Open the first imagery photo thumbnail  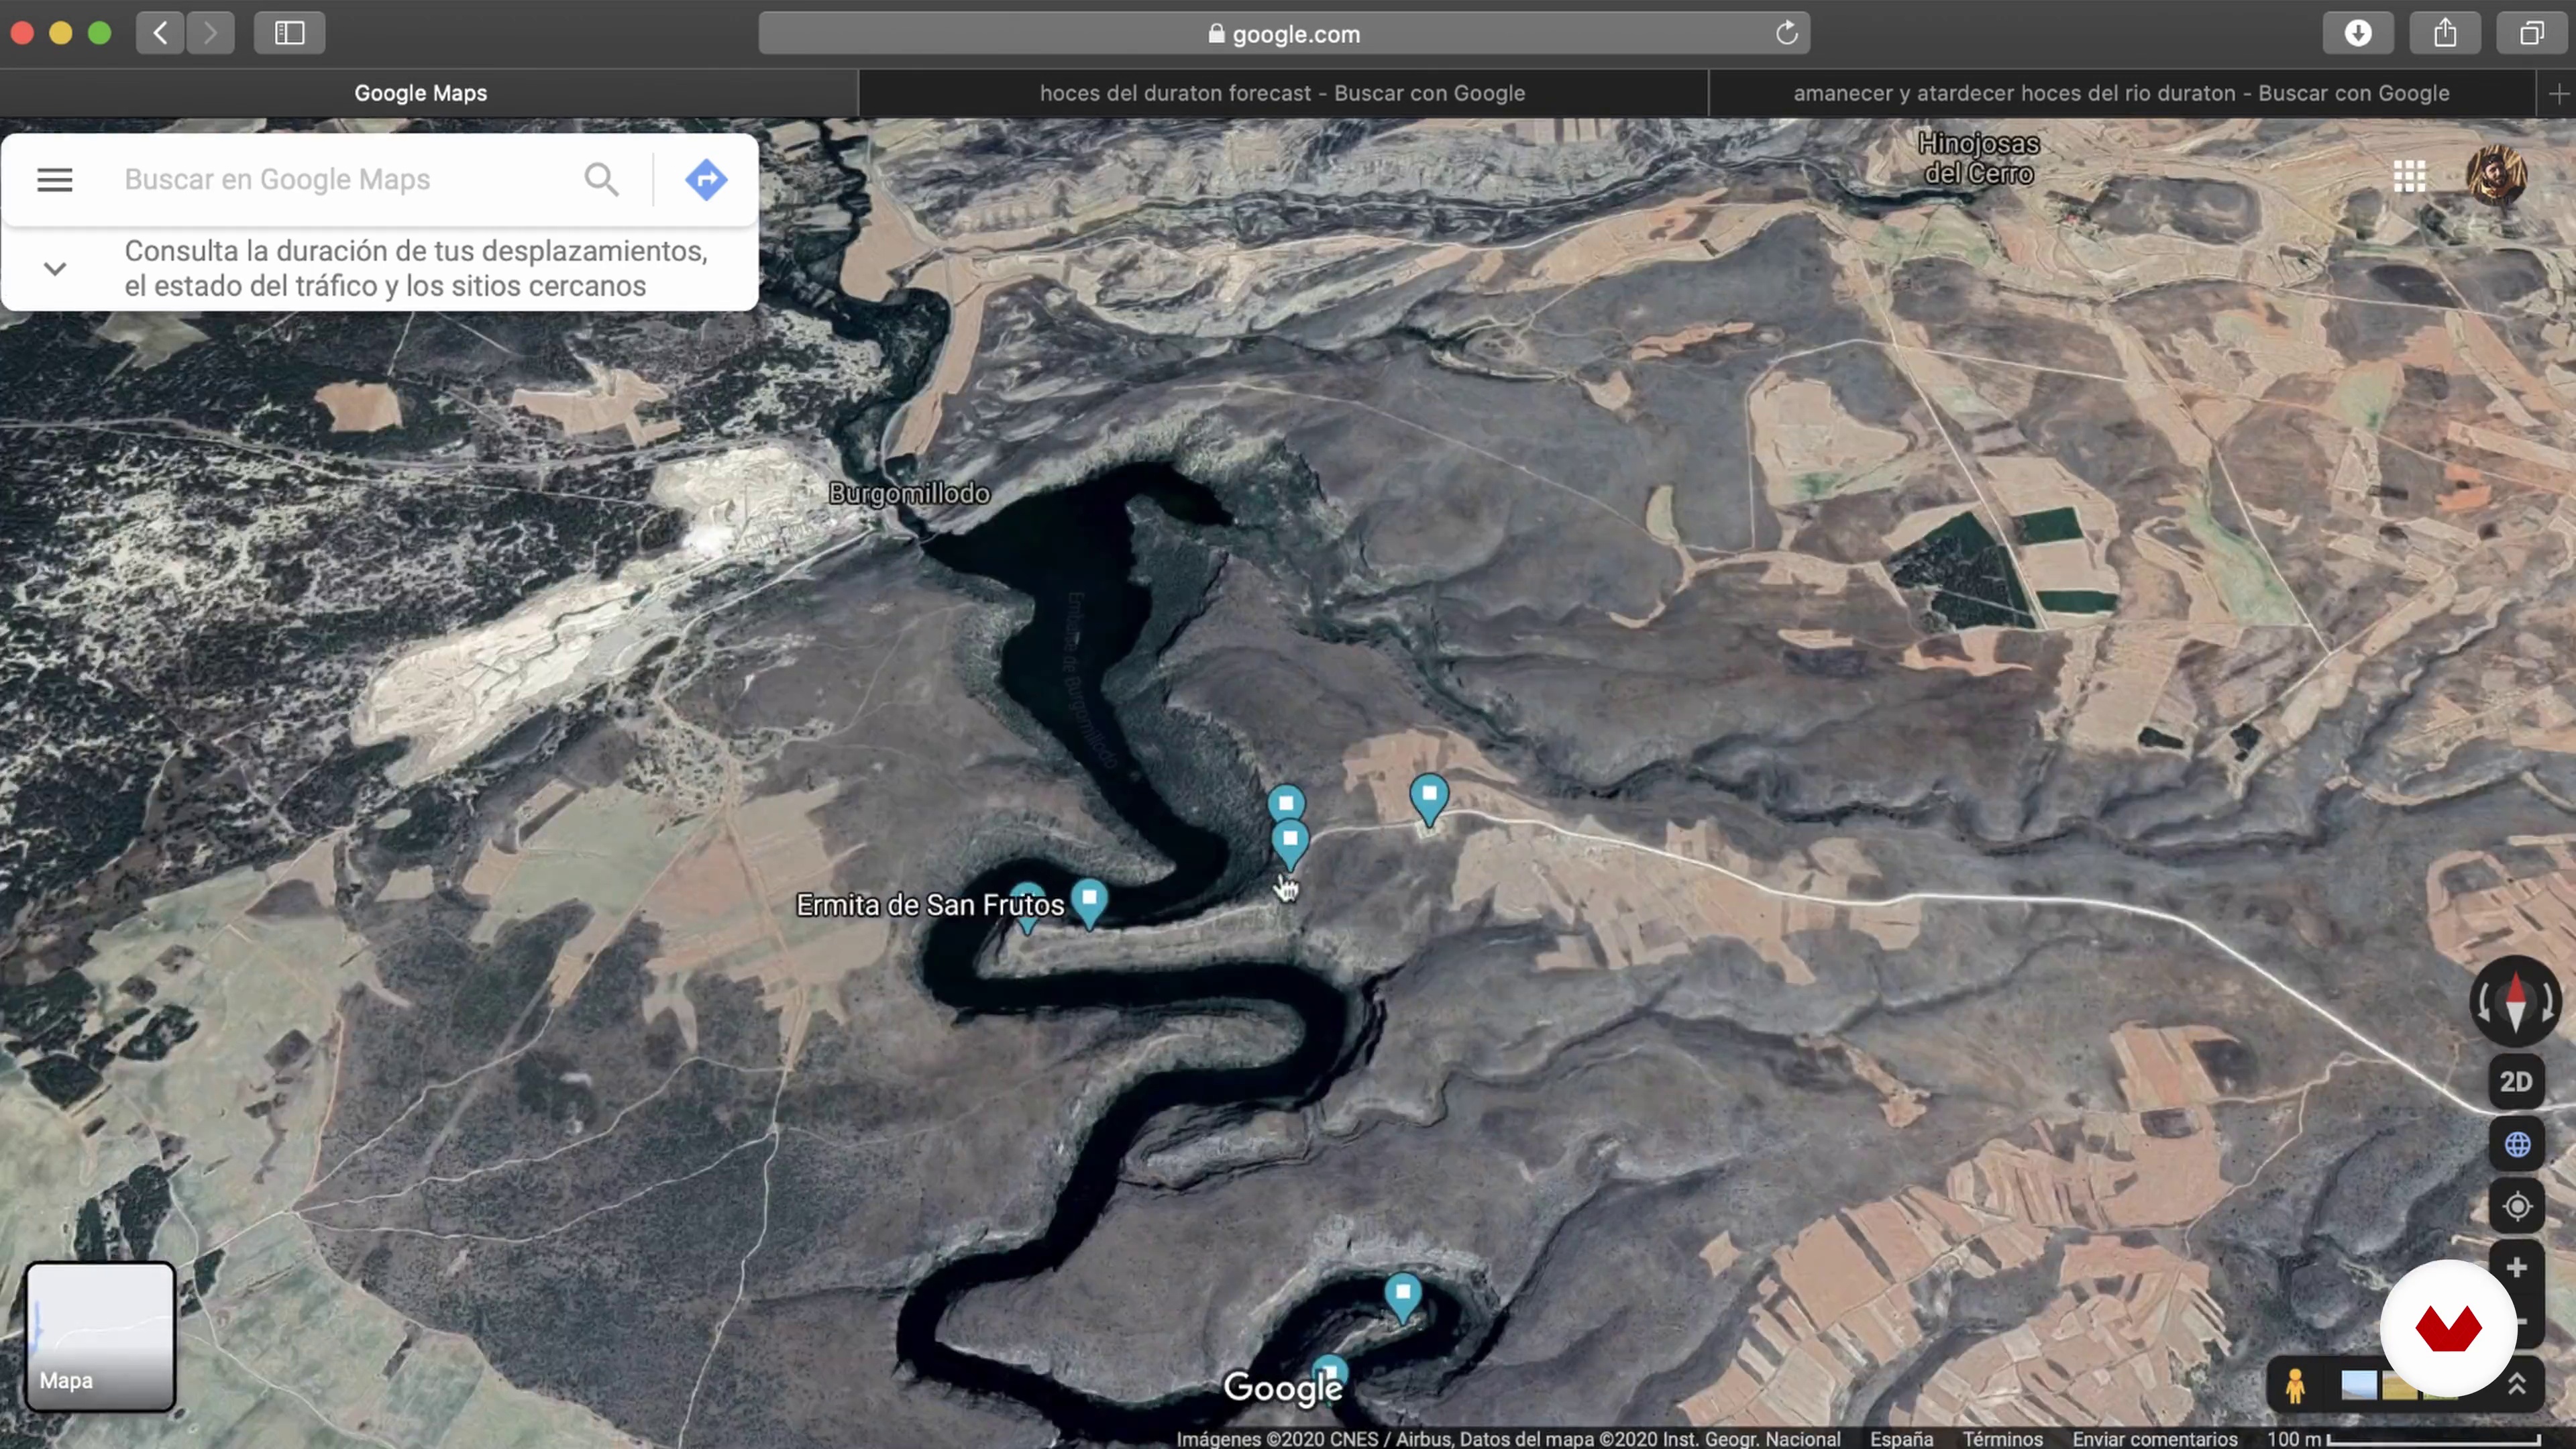click(2358, 1386)
